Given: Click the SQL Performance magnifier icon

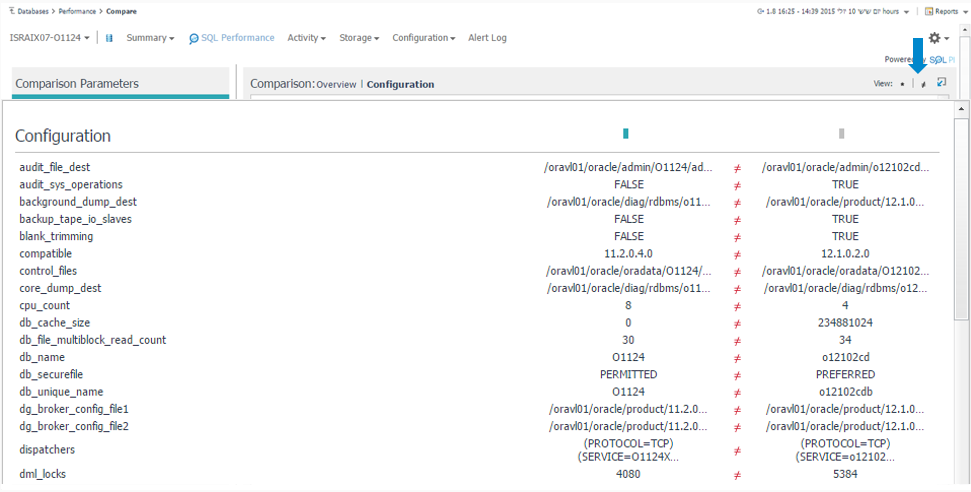Looking at the screenshot, I should click(194, 38).
